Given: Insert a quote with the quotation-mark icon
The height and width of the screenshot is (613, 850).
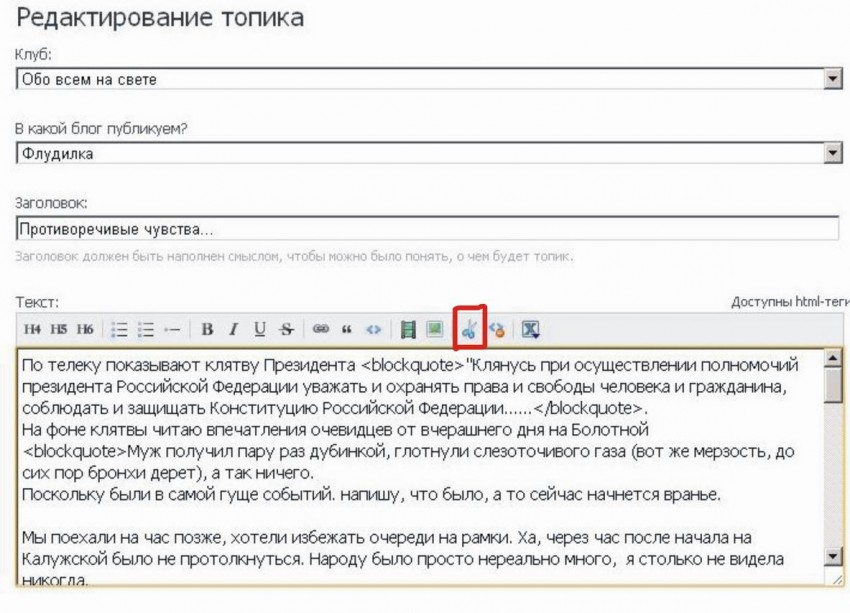Looking at the screenshot, I should pyautogui.click(x=347, y=328).
